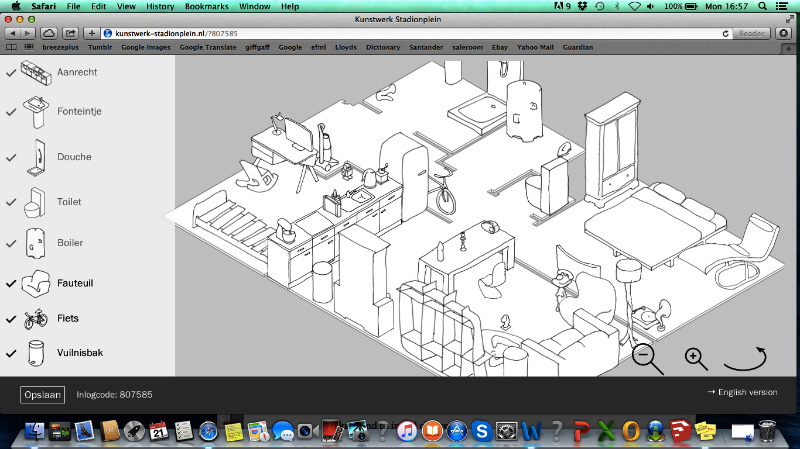Select the Aanrecht kitchen counter icon

(x=35, y=73)
